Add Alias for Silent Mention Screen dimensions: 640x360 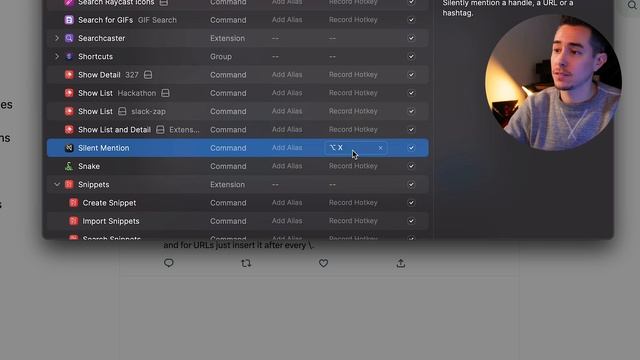click(x=287, y=148)
